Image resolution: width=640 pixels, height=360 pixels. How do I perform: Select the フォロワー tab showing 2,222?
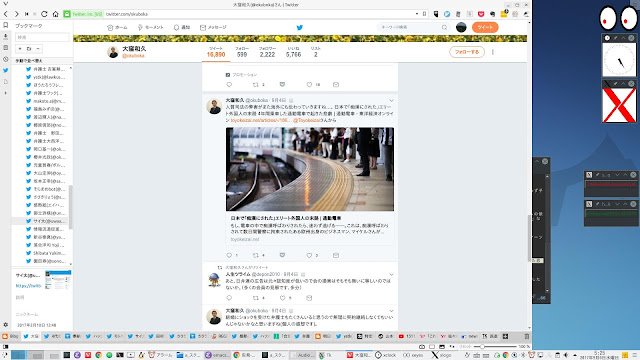click(x=267, y=52)
